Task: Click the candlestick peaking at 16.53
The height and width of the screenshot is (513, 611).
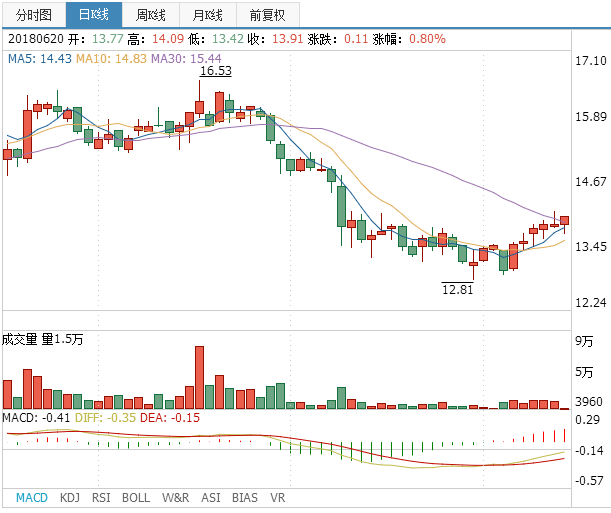Action: tap(199, 107)
